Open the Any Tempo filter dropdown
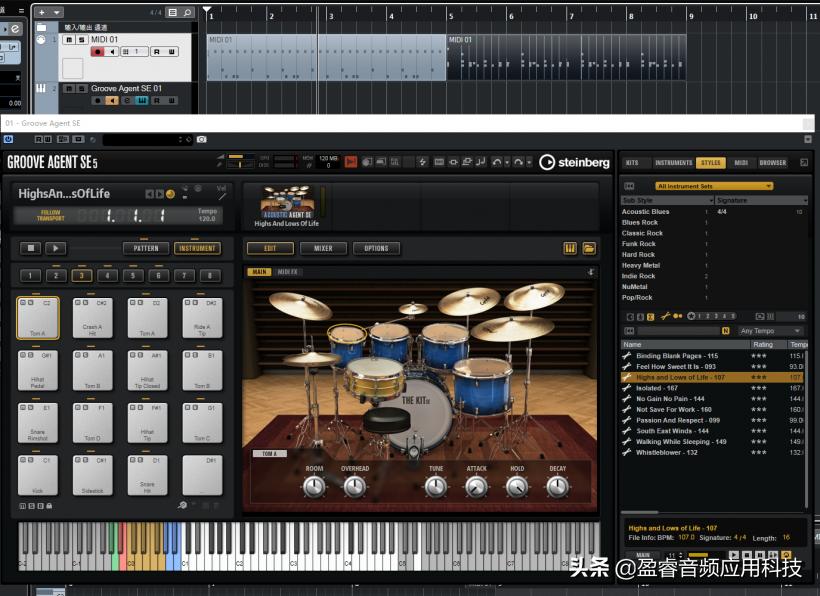Viewport: 820px width, 596px height. 770,331
